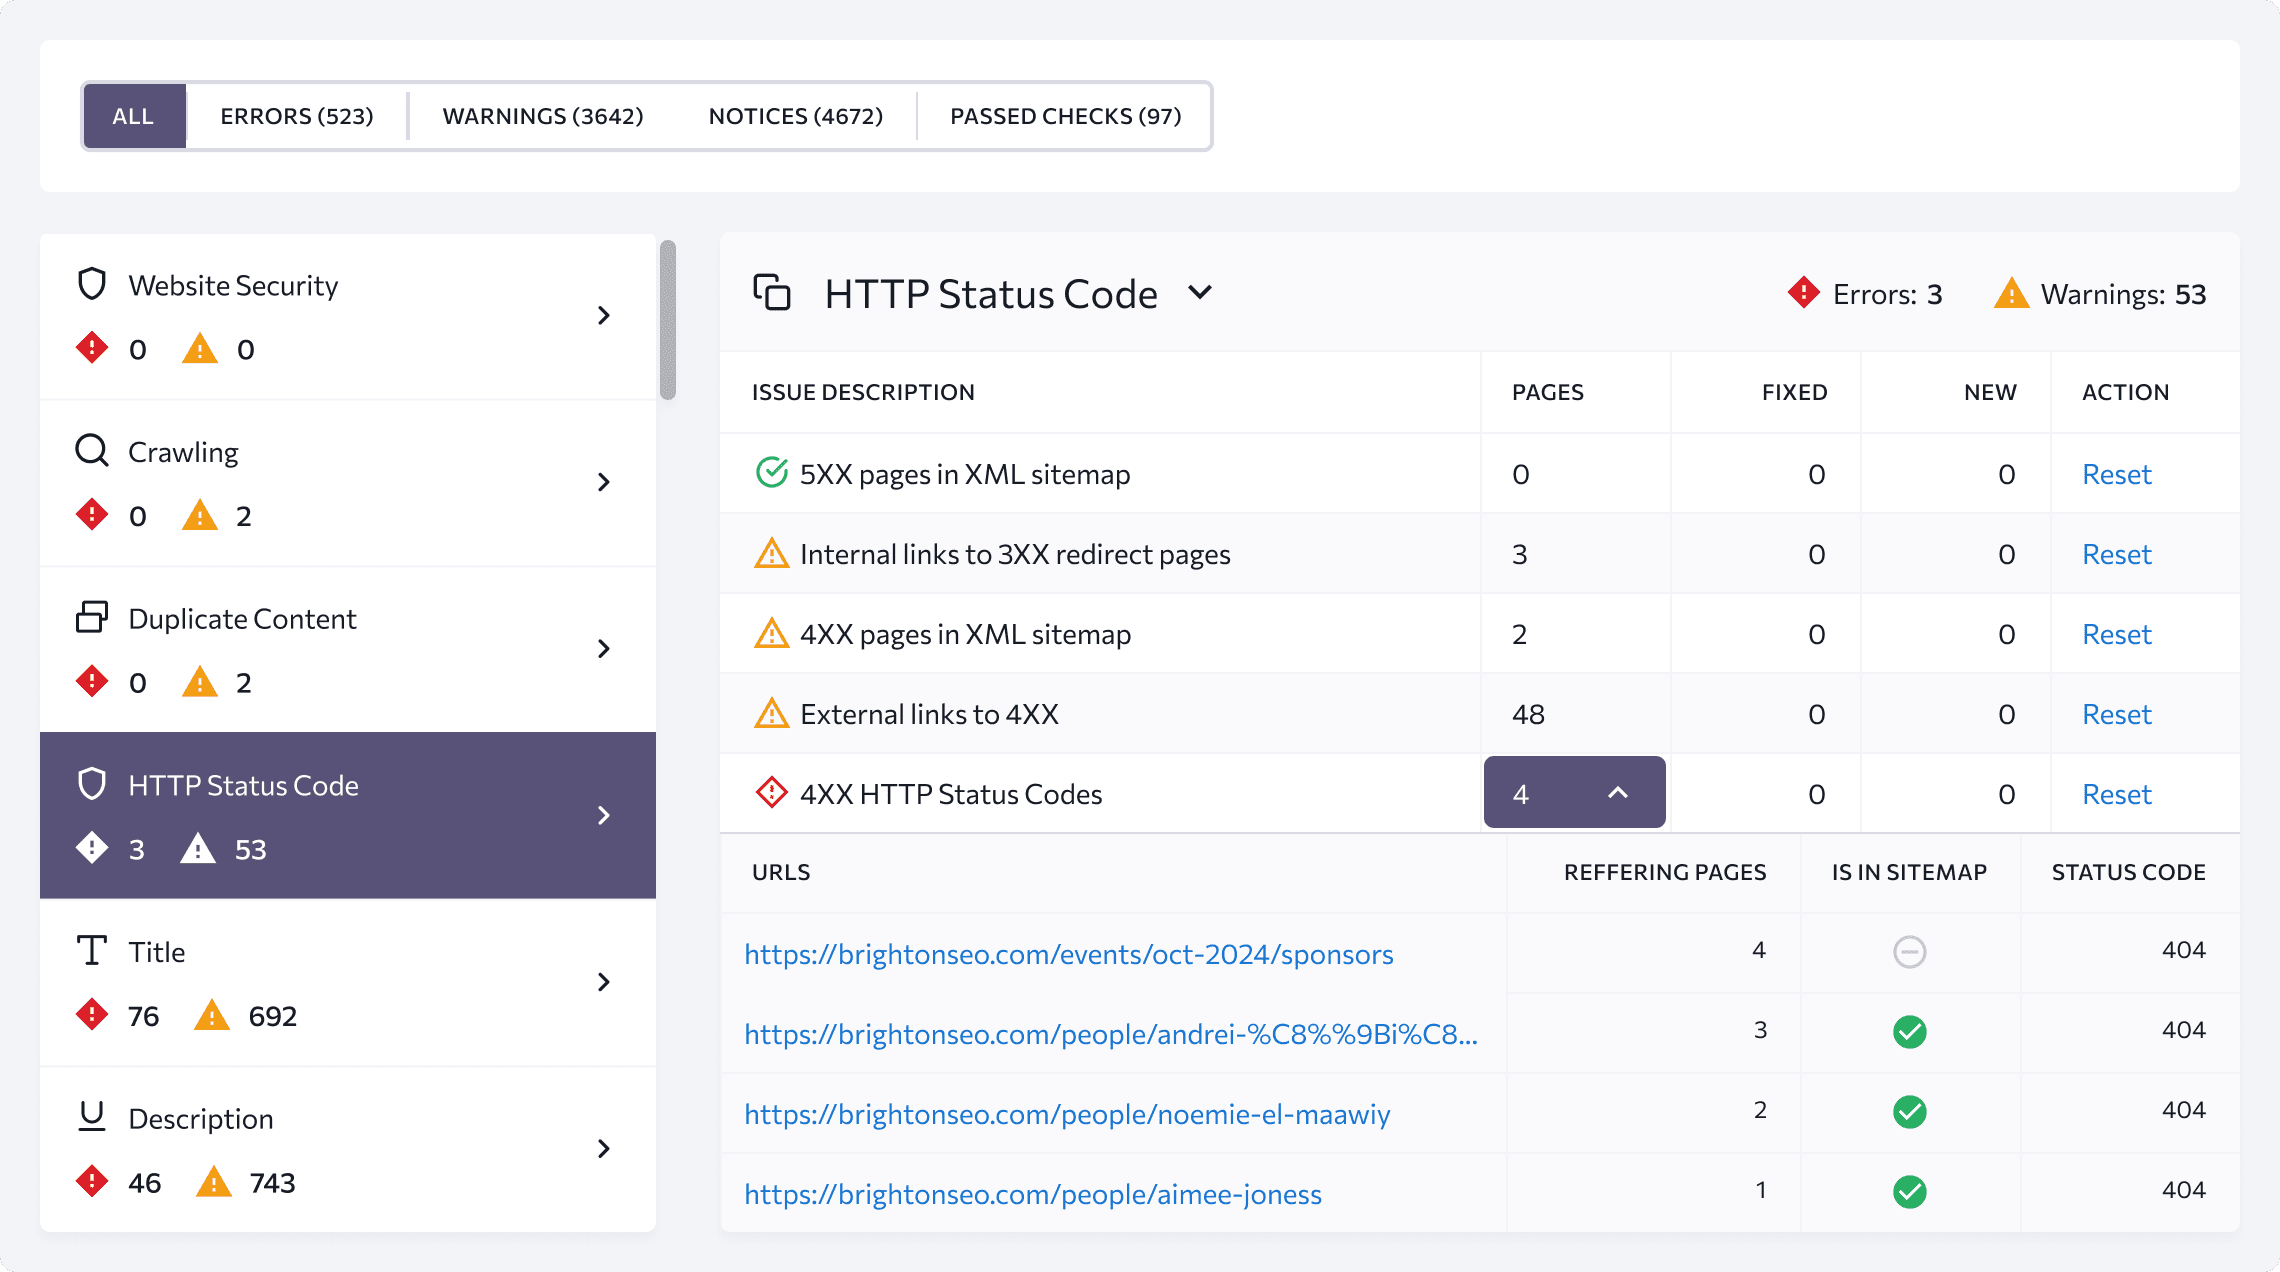Expand the Website Security category chevron
Image resolution: width=2280 pixels, height=1272 pixels.
(x=603, y=316)
